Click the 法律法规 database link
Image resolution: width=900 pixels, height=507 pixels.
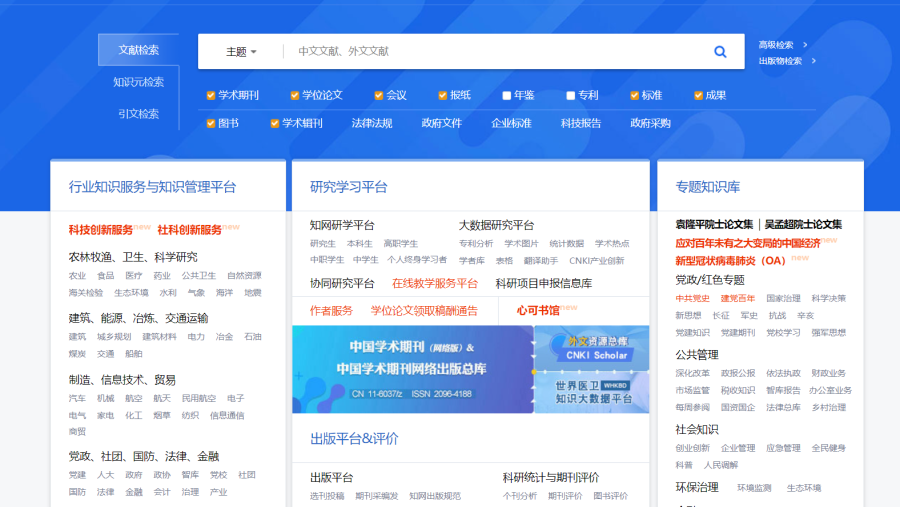371,124
